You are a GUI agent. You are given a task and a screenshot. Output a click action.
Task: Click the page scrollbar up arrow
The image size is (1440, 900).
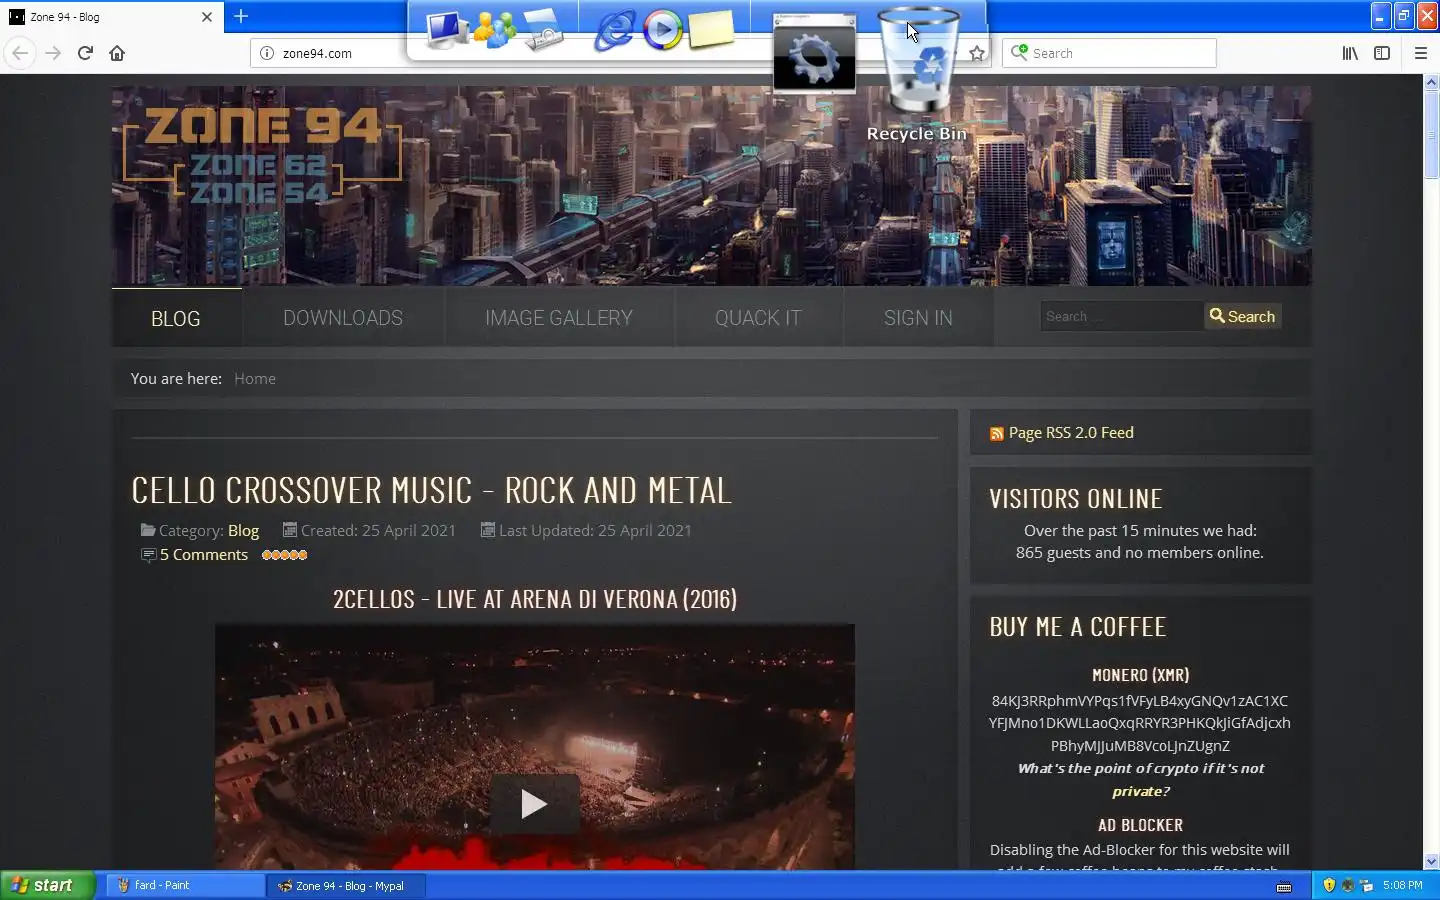1431,83
